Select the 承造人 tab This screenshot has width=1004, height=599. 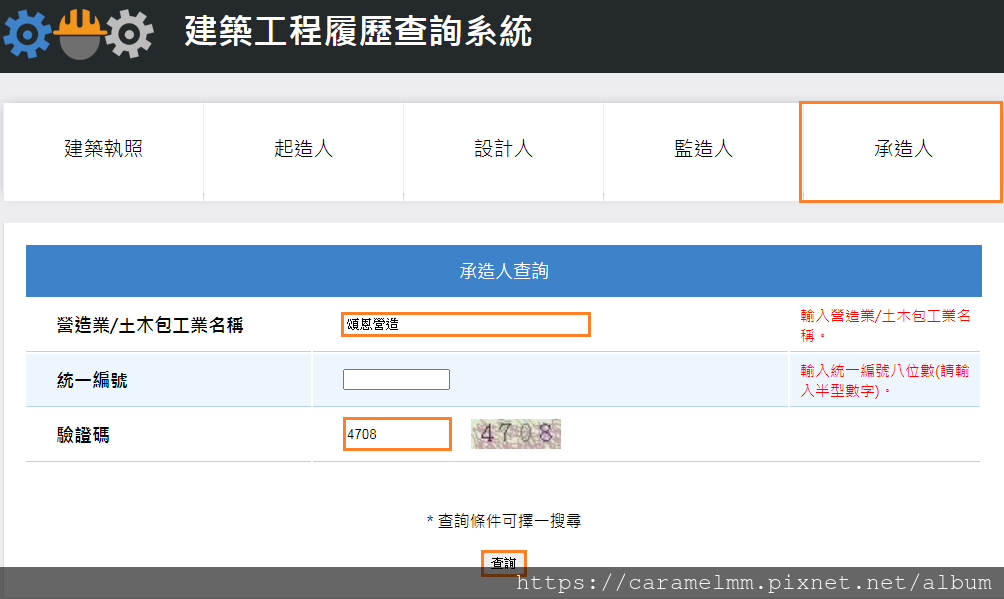pyautogui.click(x=901, y=152)
